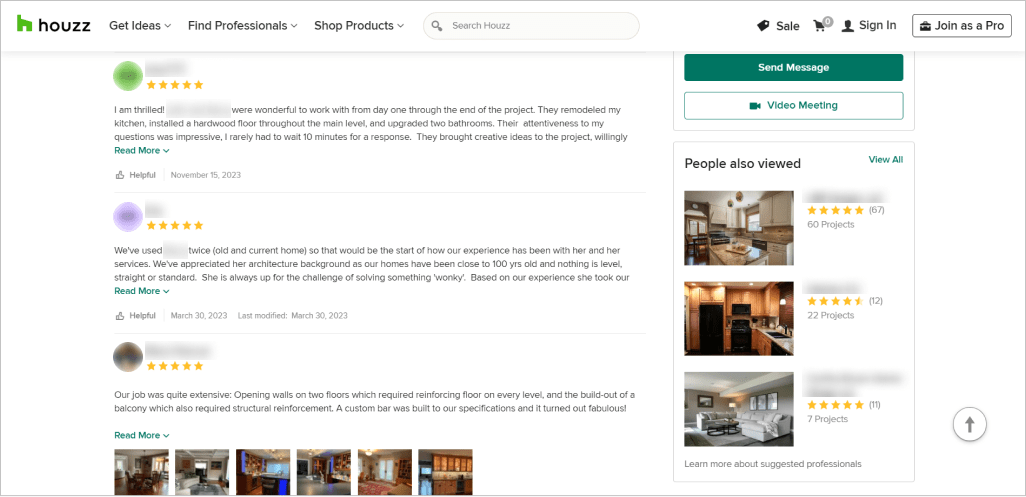Click thumbs-up Helpful on November 15 review
This screenshot has height=497, width=1026.
click(120, 175)
